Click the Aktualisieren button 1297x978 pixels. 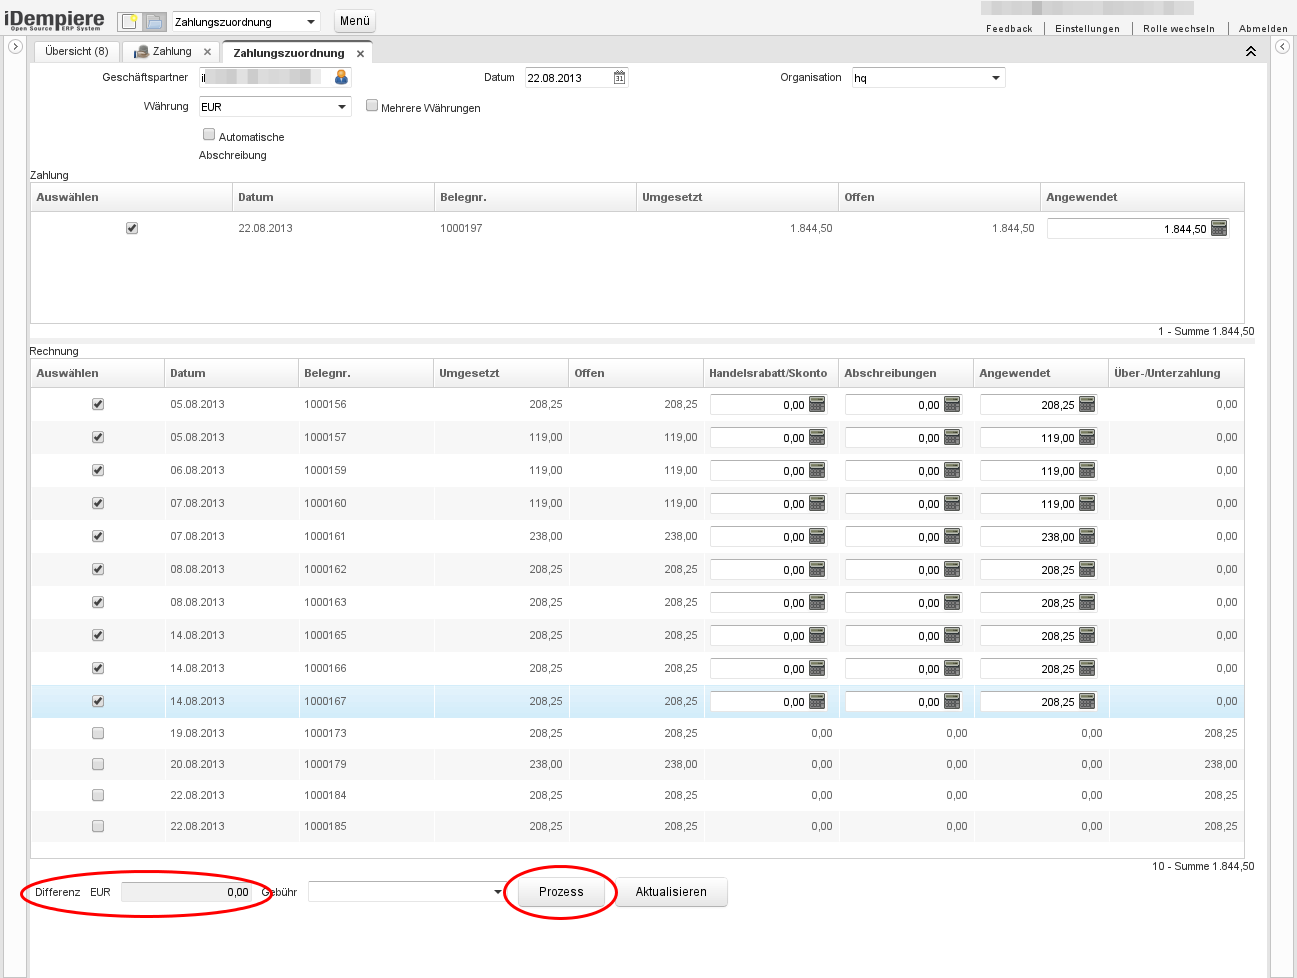[x=671, y=892]
